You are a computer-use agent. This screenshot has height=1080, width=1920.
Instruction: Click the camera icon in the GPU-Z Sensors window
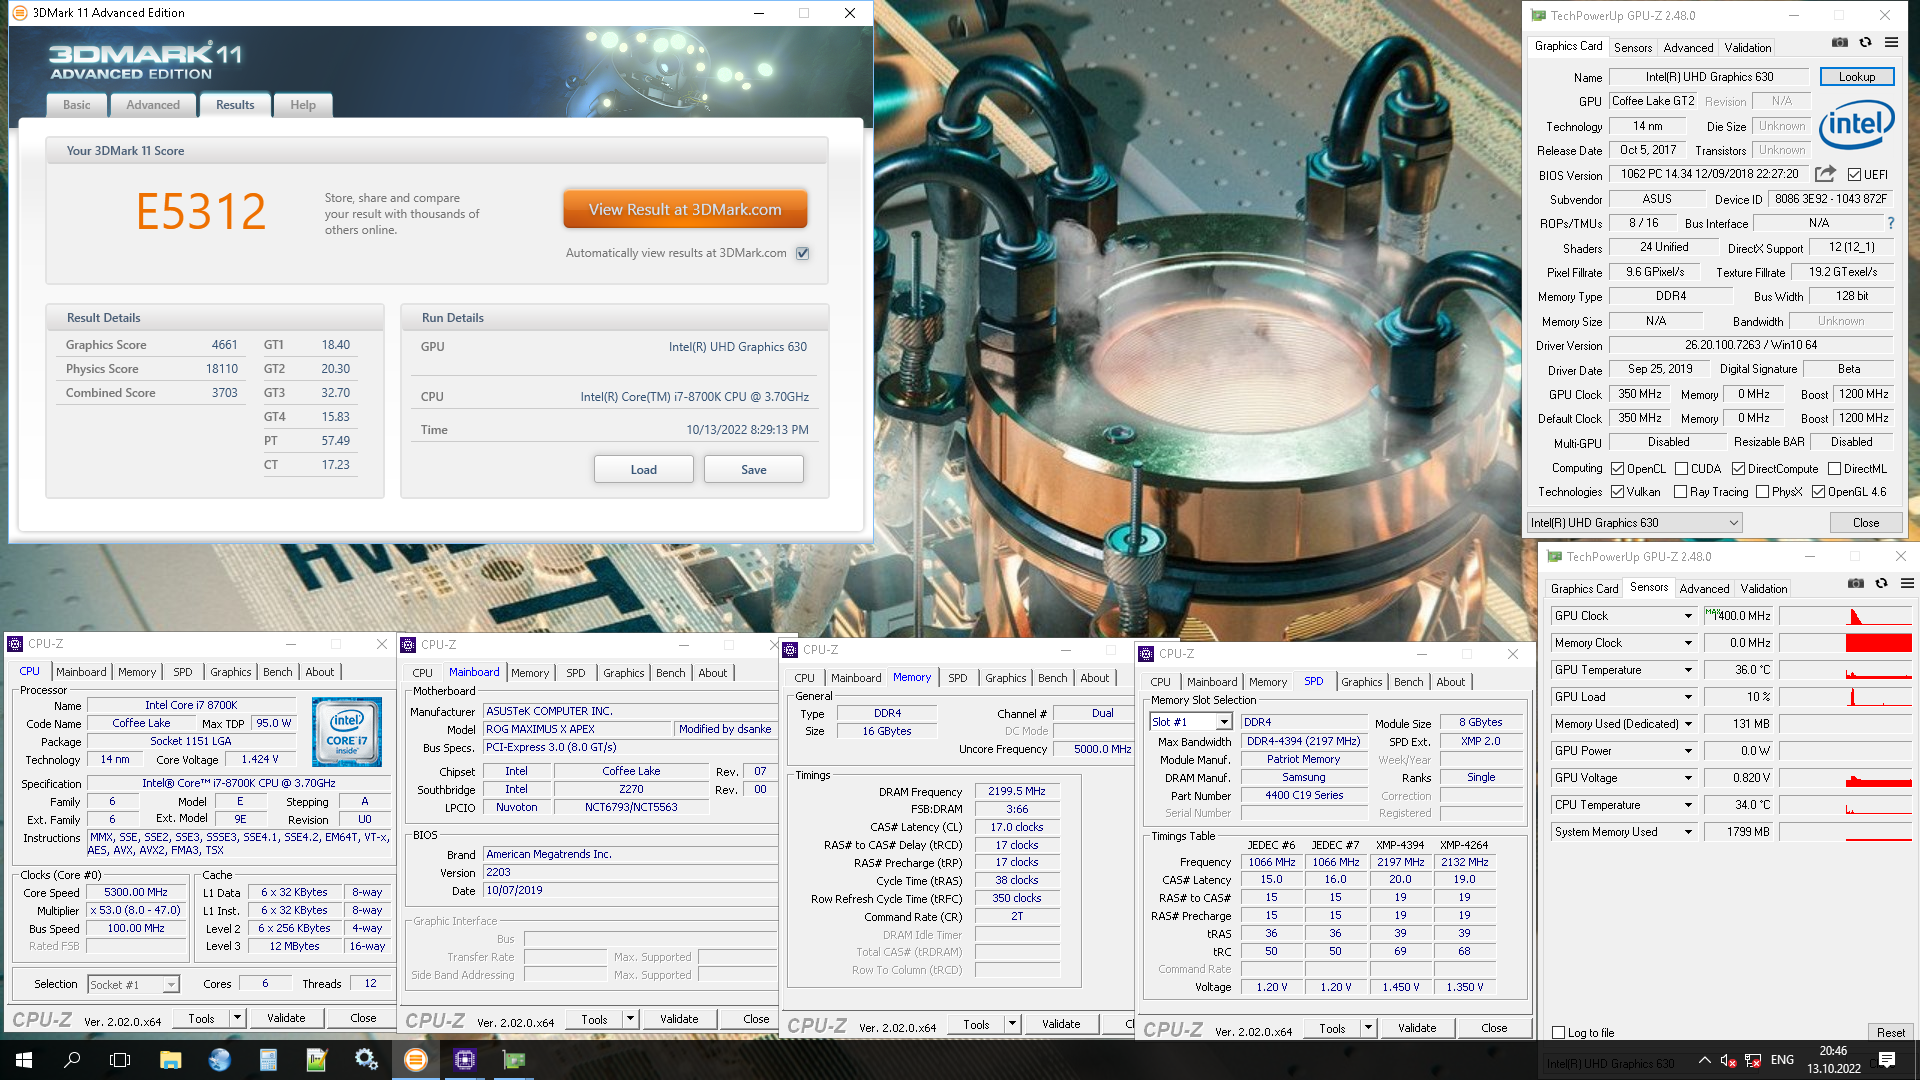1855,584
